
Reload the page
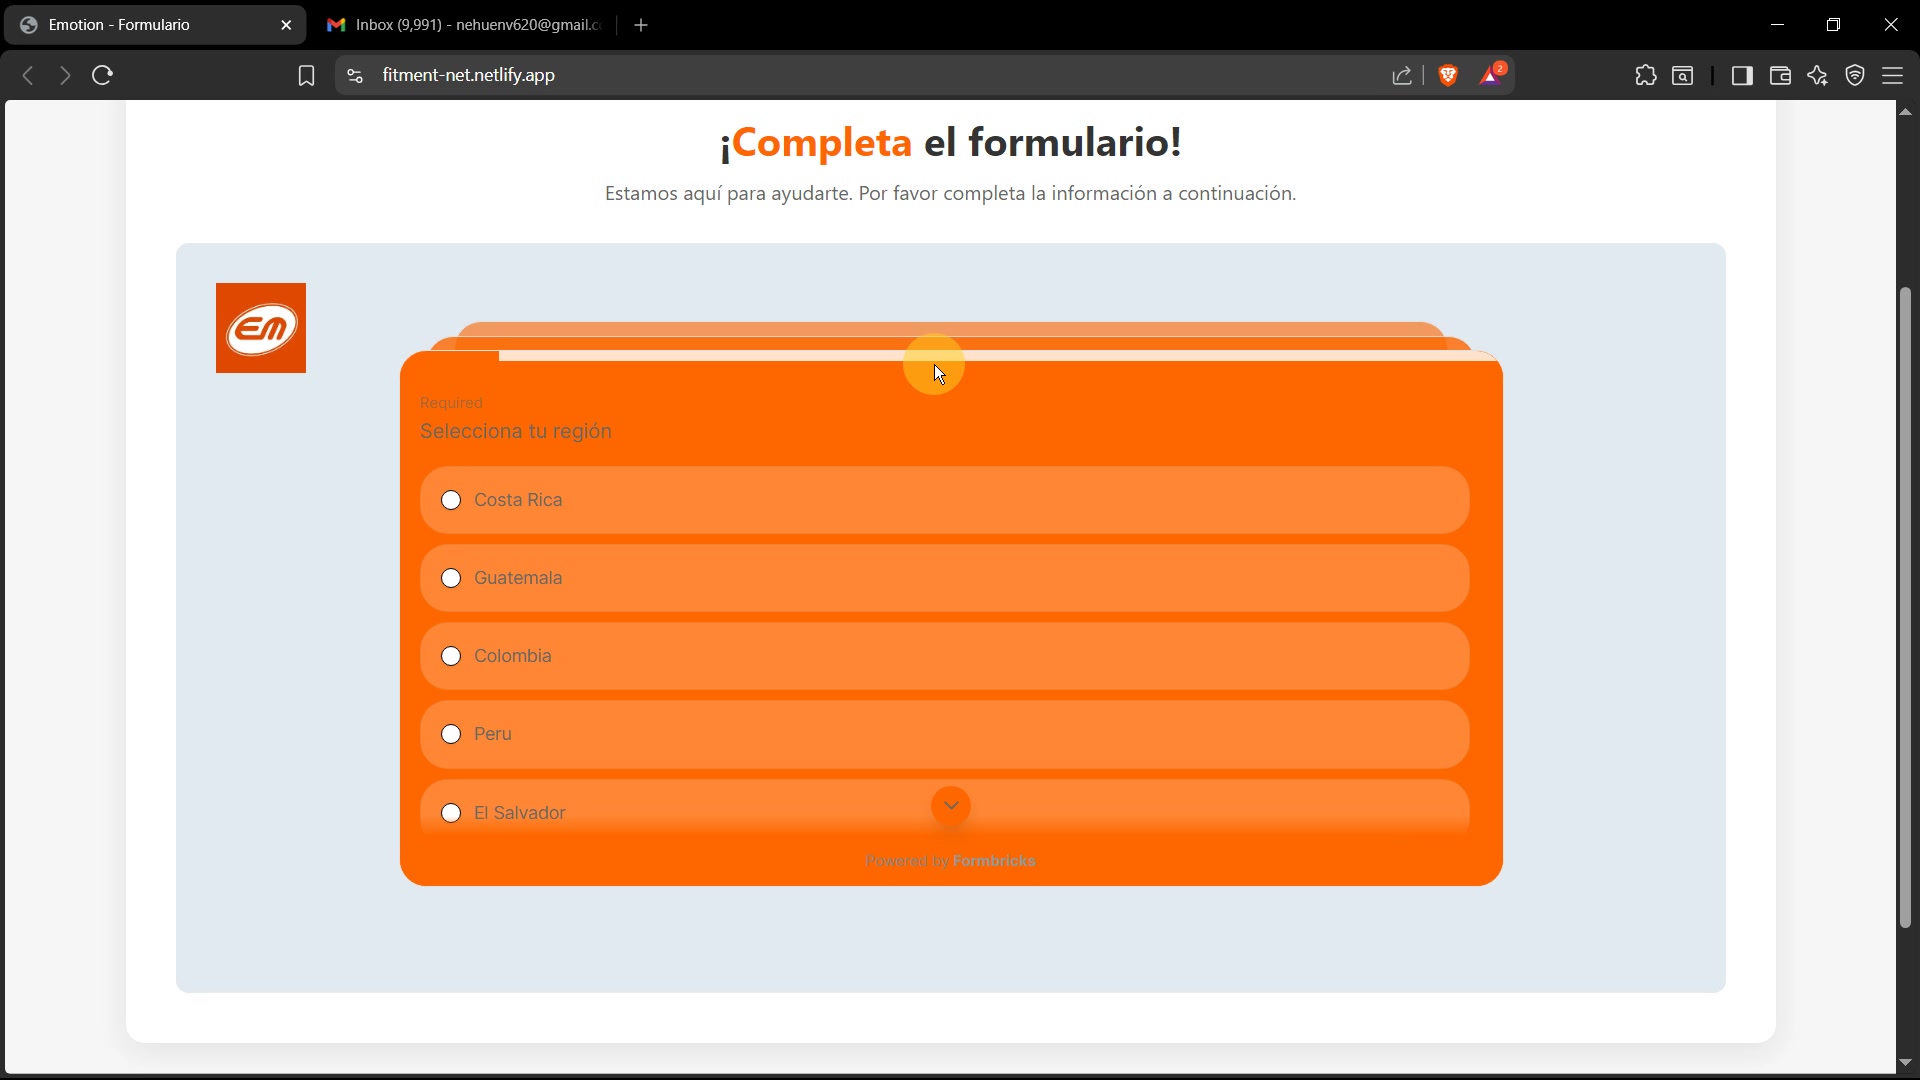tap(102, 76)
